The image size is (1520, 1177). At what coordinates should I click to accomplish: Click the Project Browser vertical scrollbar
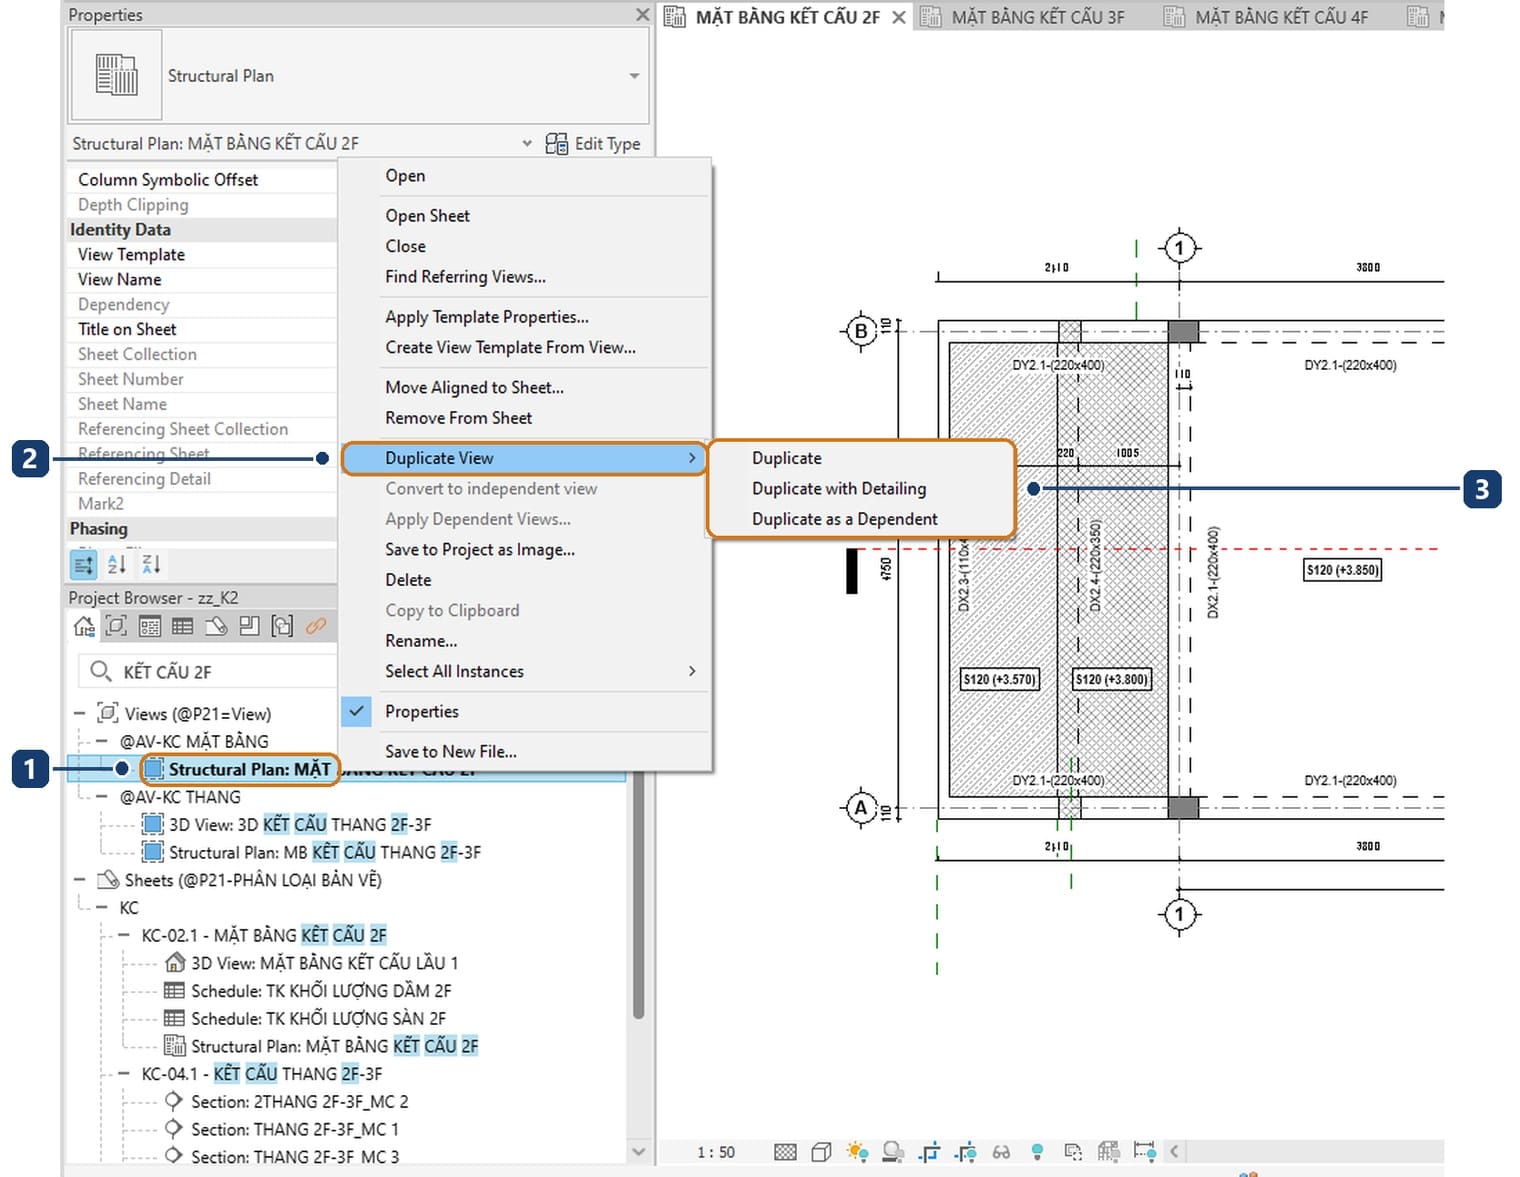pos(639,895)
